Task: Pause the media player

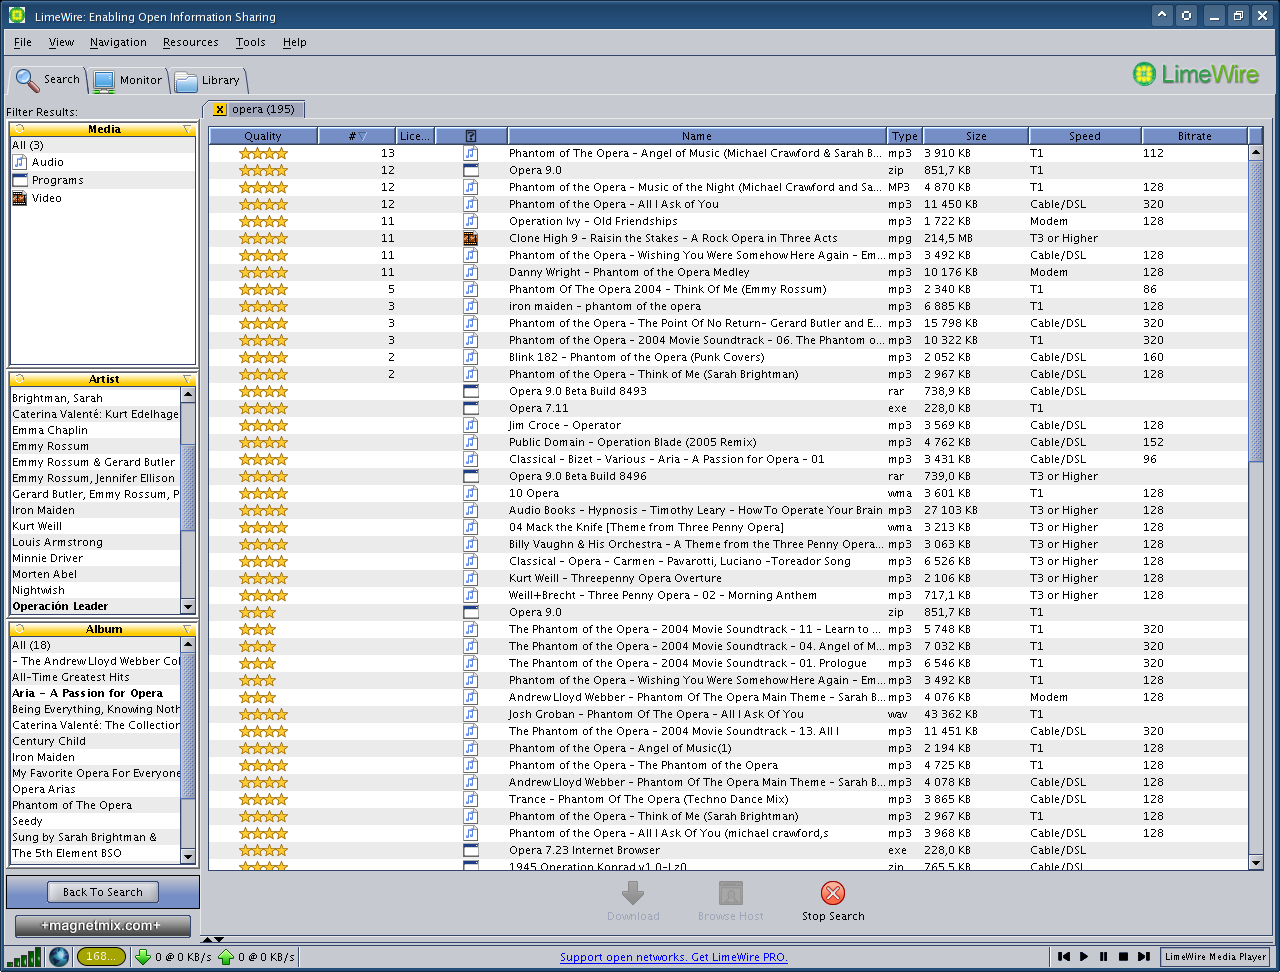Action: click(x=1104, y=957)
